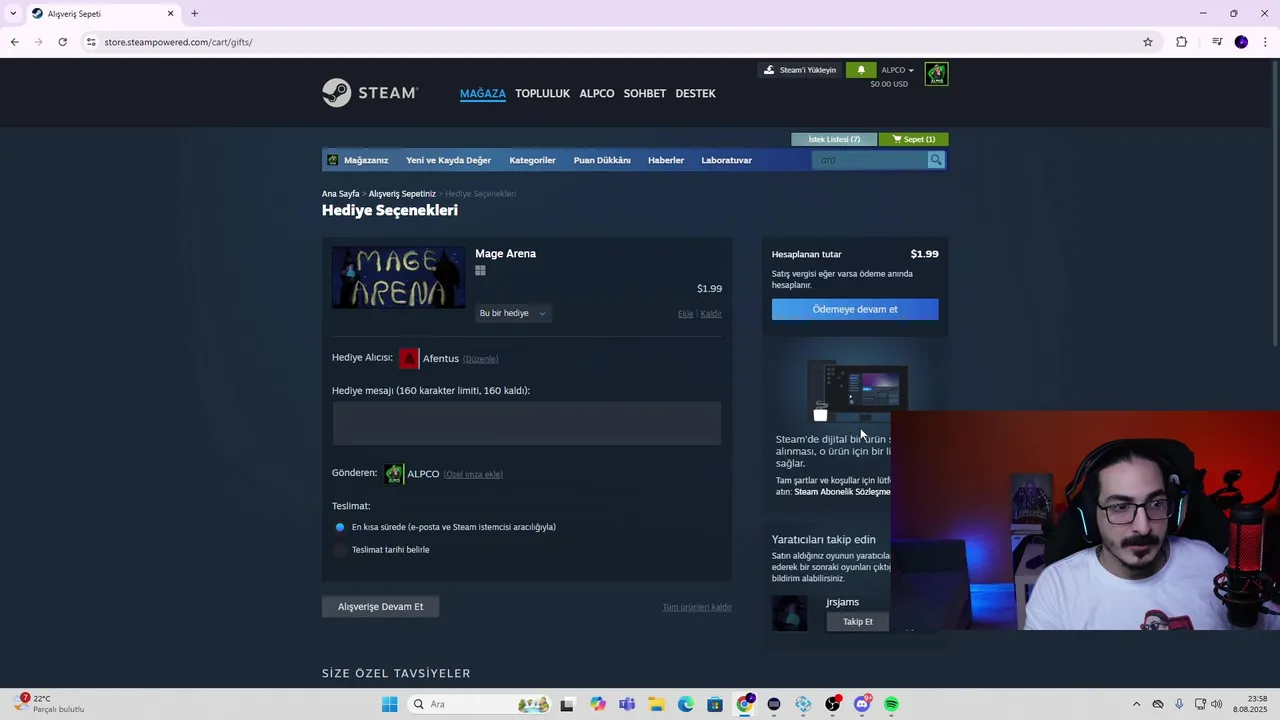Bookmark this page with the star icon
The image size is (1280, 720).
click(1148, 42)
